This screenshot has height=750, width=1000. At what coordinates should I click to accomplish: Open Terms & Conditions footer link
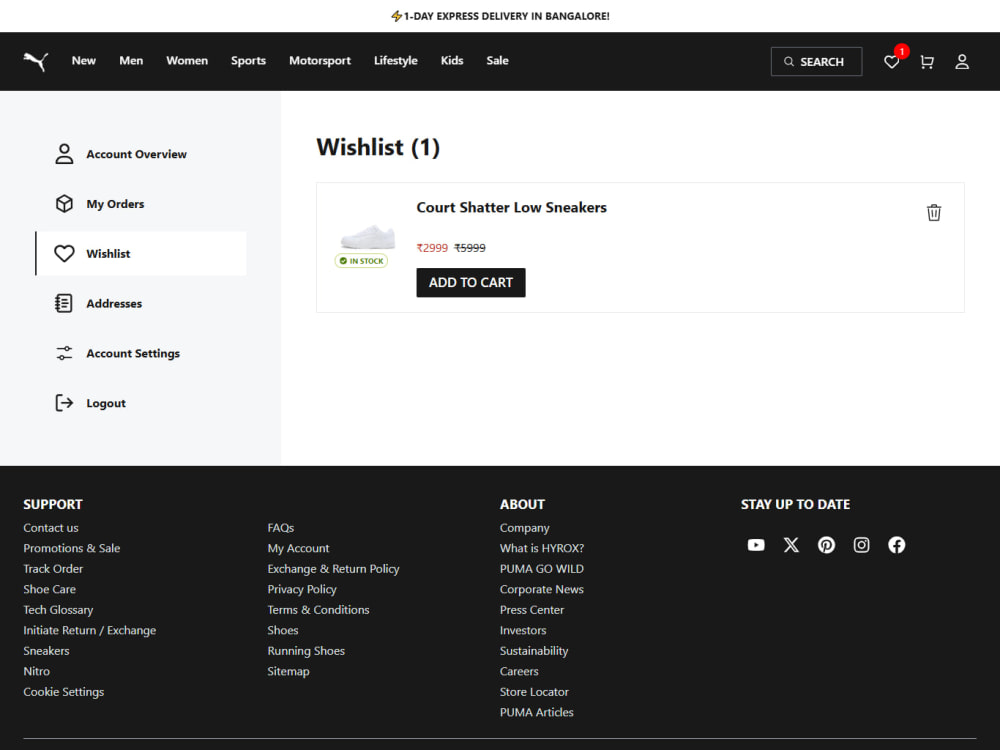click(318, 609)
